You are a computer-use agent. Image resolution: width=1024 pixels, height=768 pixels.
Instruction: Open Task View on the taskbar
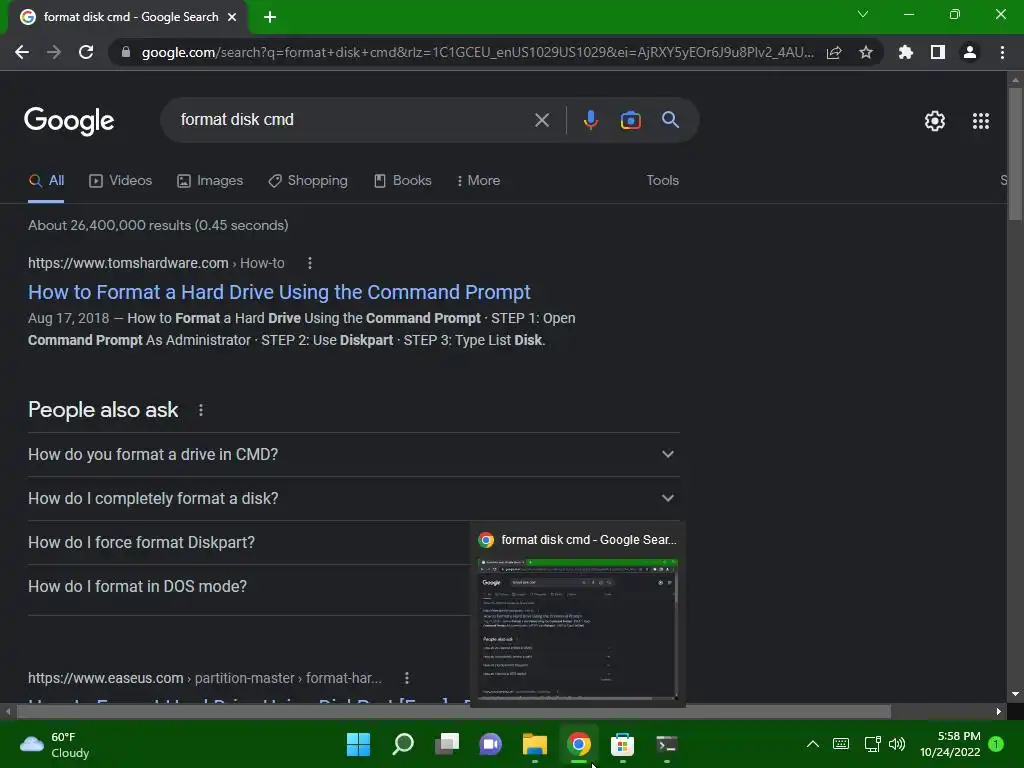click(447, 744)
